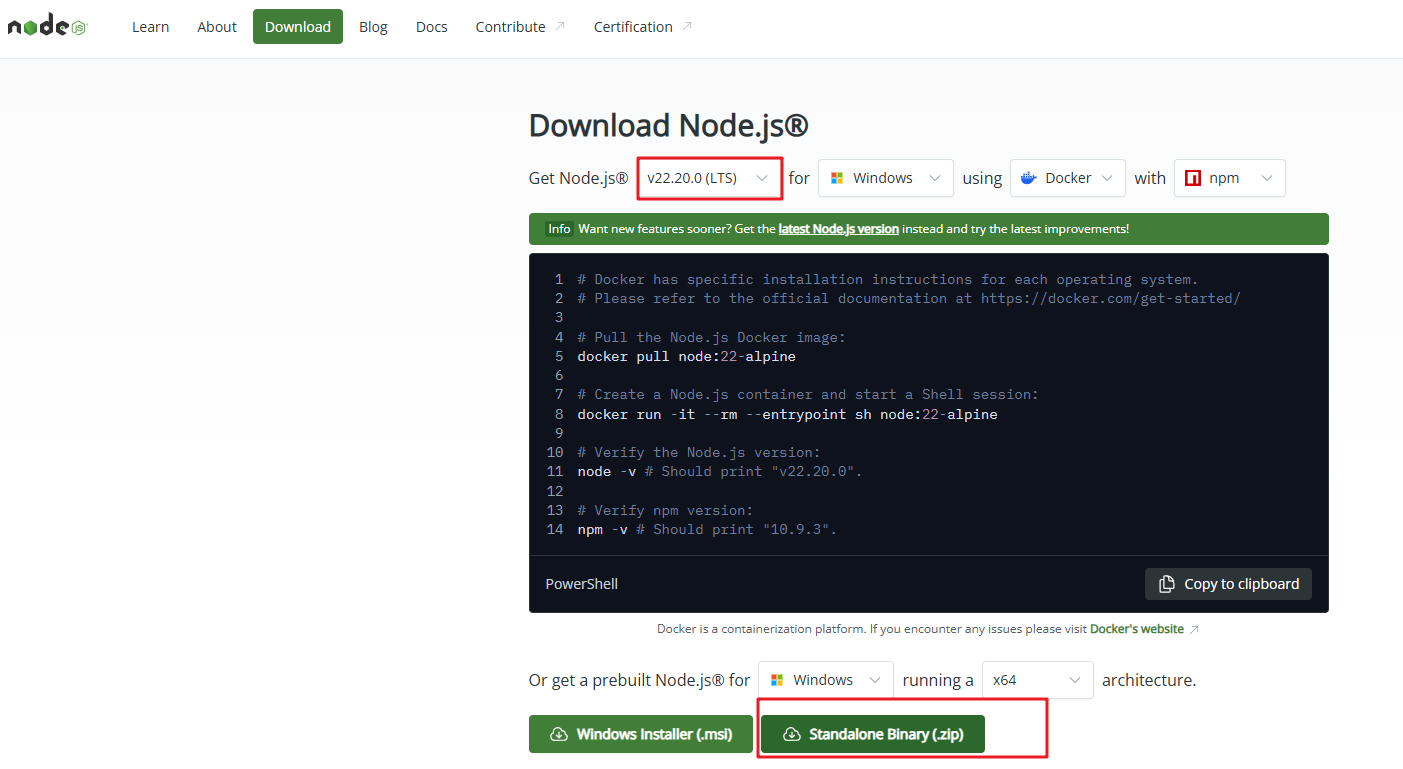This screenshot has height=769, width=1403.
Task: Select the Download nav item
Action: tap(298, 27)
